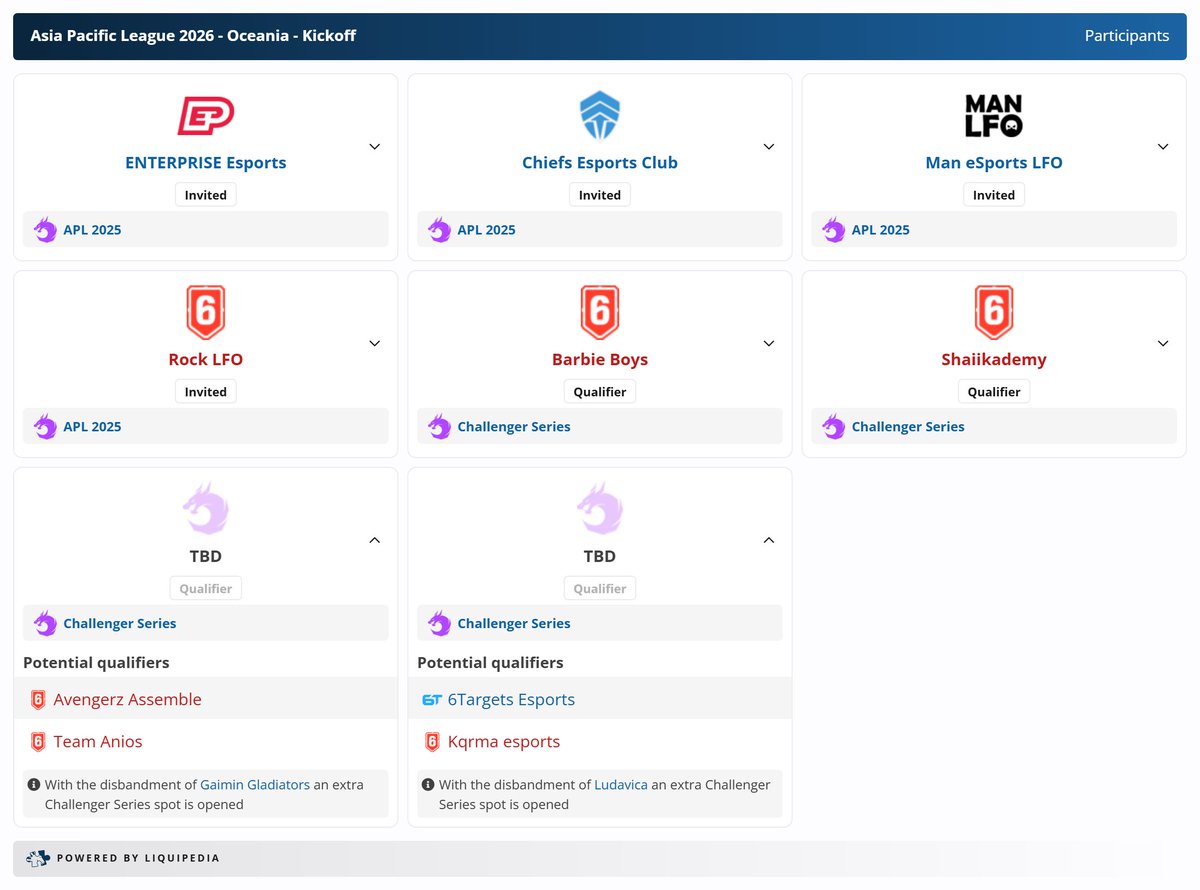The height and width of the screenshot is (890, 1200).
Task: Open APL 2025 link in Chiefs Esports Club card
Action: pyautogui.click(x=486, y=230)
